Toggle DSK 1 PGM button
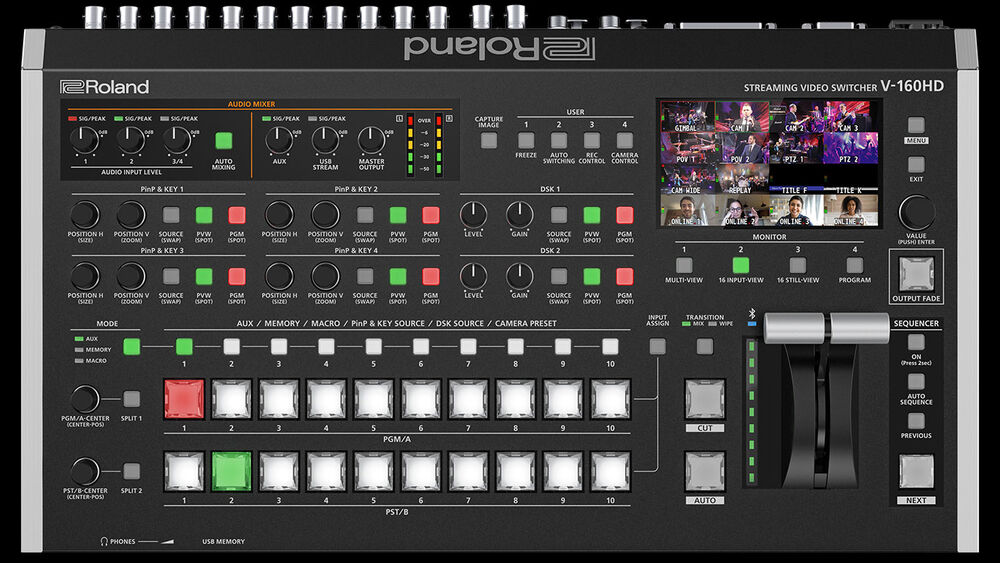The height and width of the screenshot is (563, 1000). [625, 215]
